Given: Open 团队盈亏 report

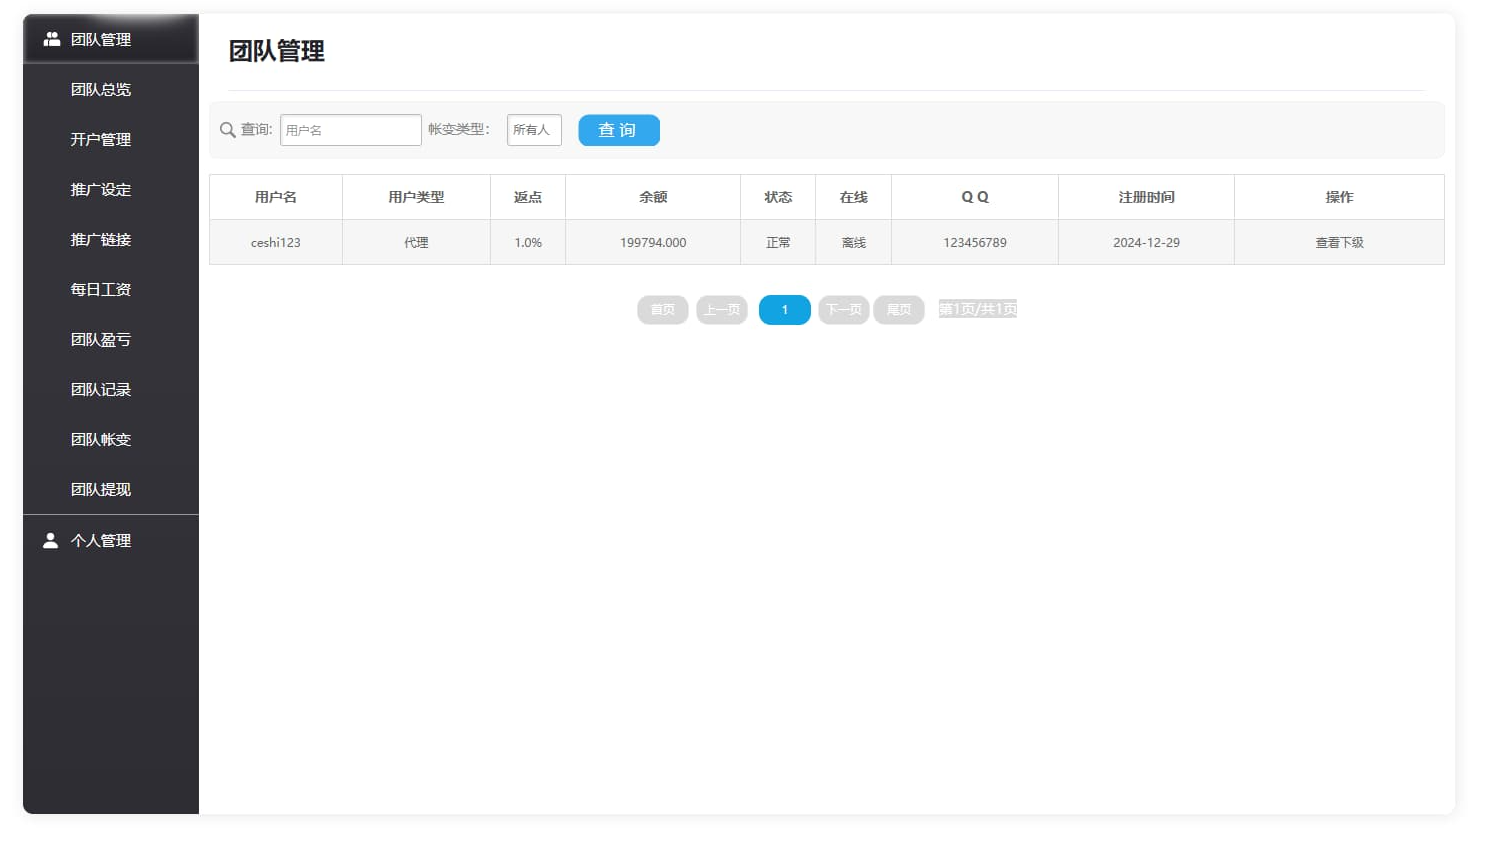Looking at the screenshot, I should pos(101,339).
